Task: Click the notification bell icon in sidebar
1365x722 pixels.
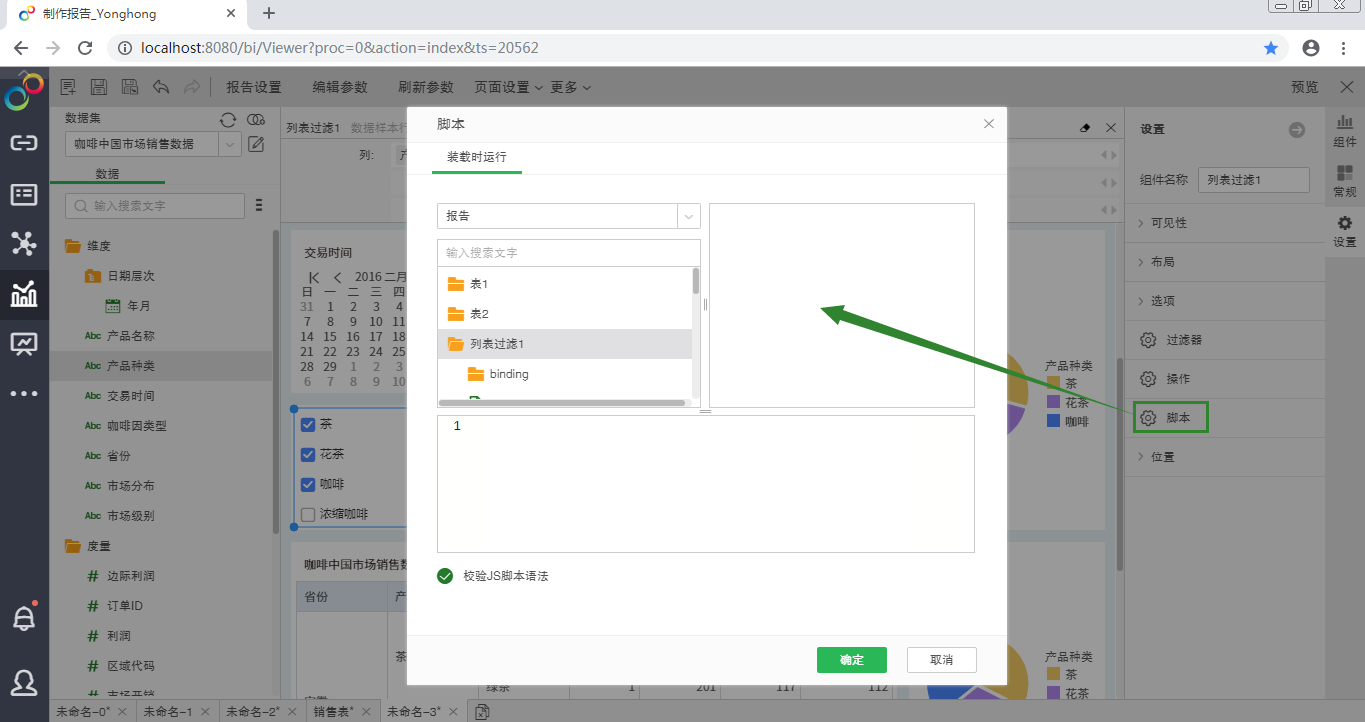Action: click(x=23, y=618)
